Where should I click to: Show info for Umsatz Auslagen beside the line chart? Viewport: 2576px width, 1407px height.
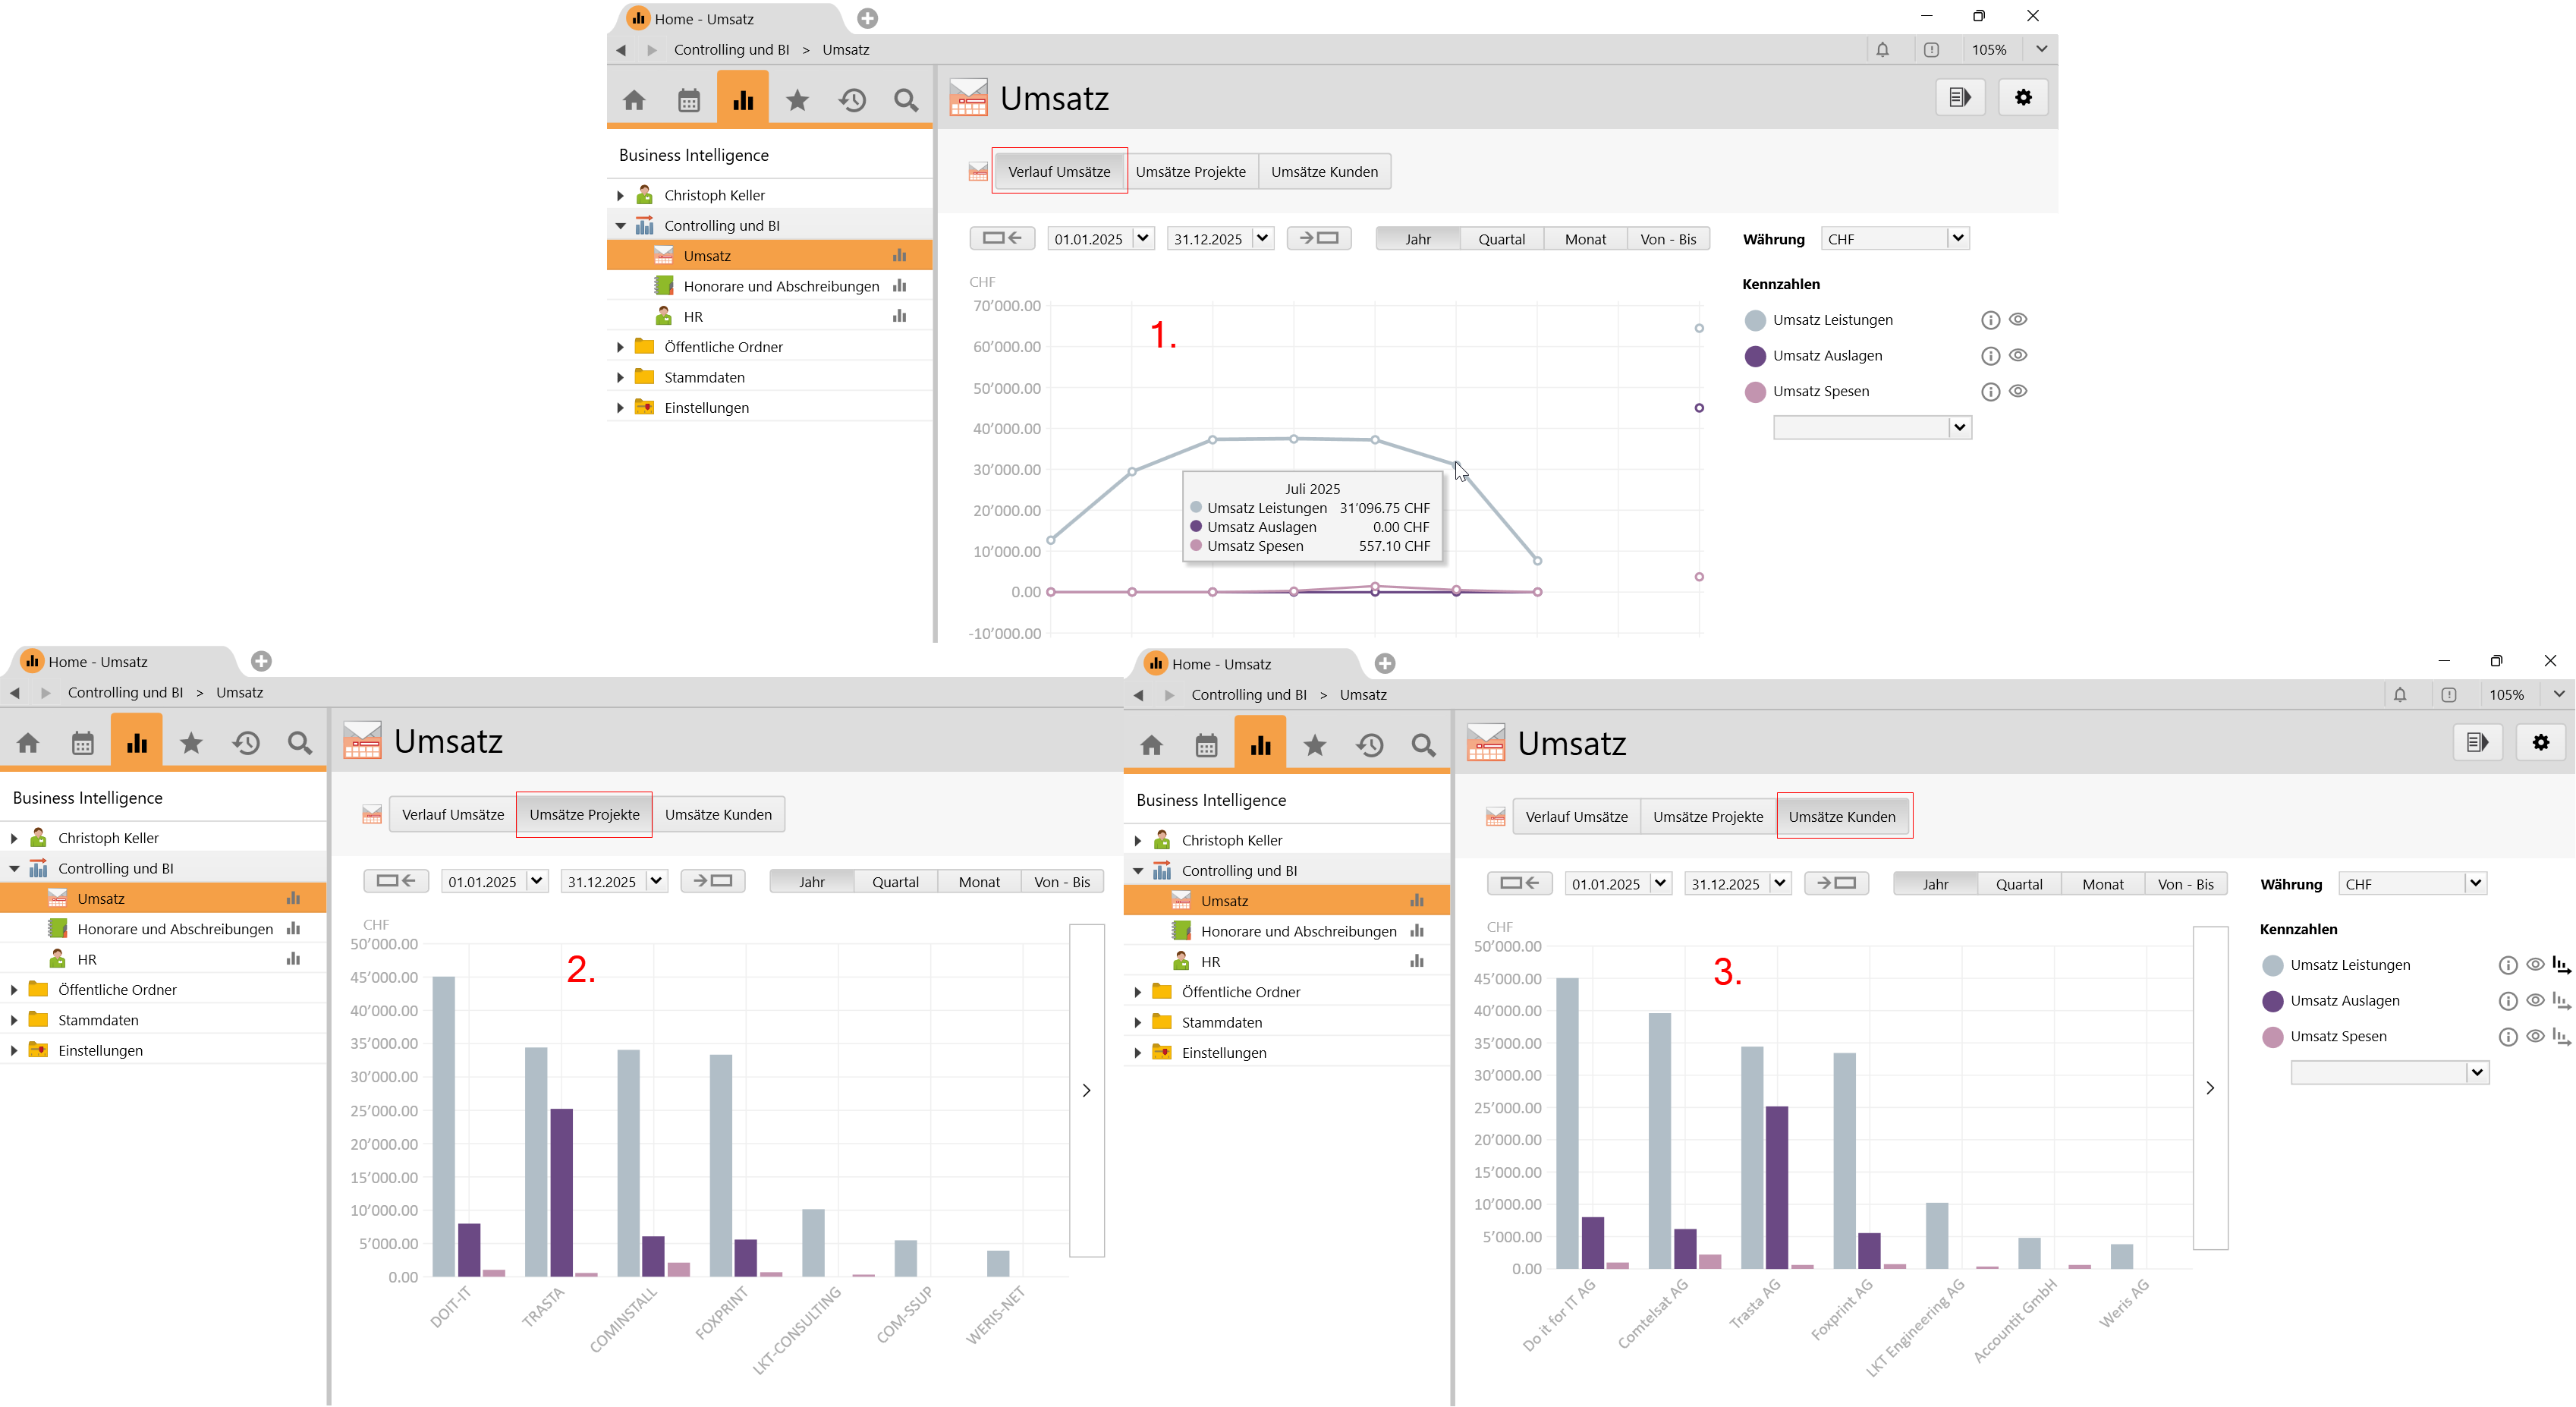(1990, 356)
